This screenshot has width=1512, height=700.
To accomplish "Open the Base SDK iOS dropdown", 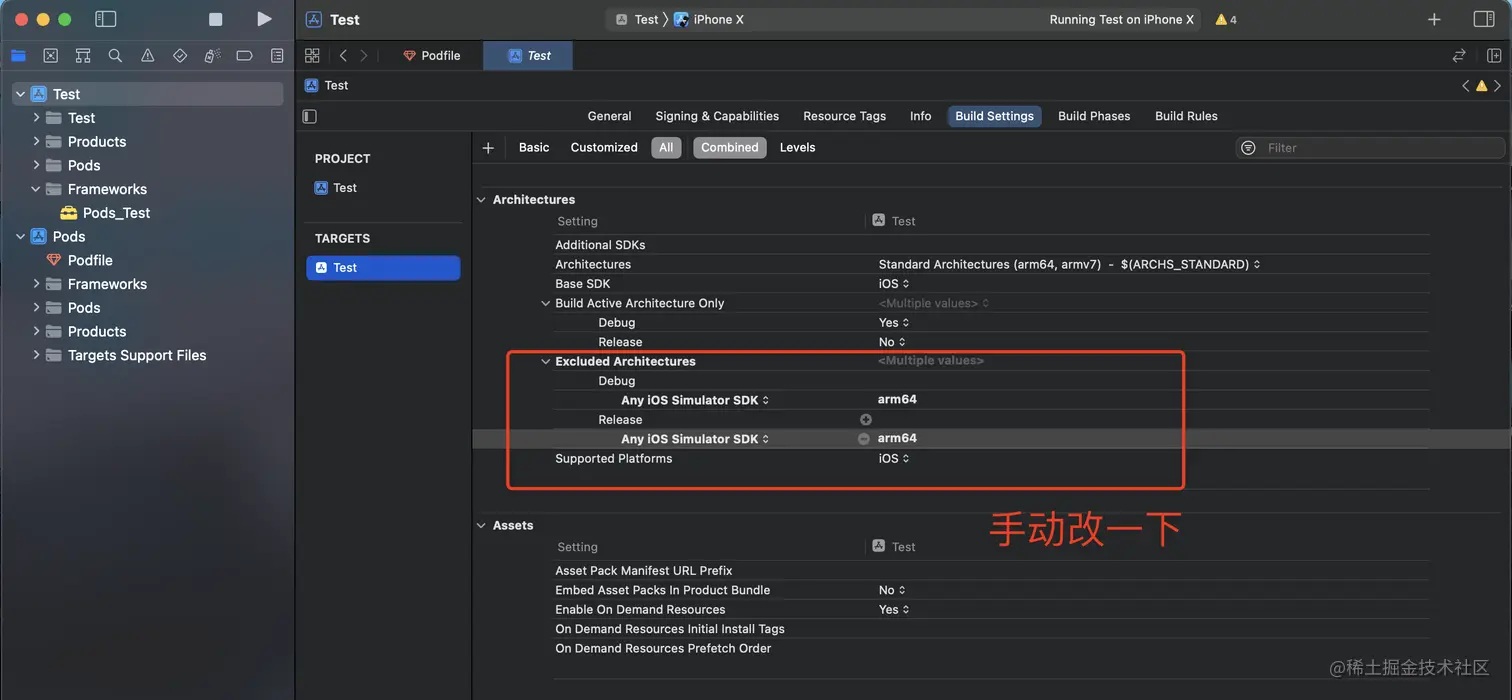I will tap(894, 284).
